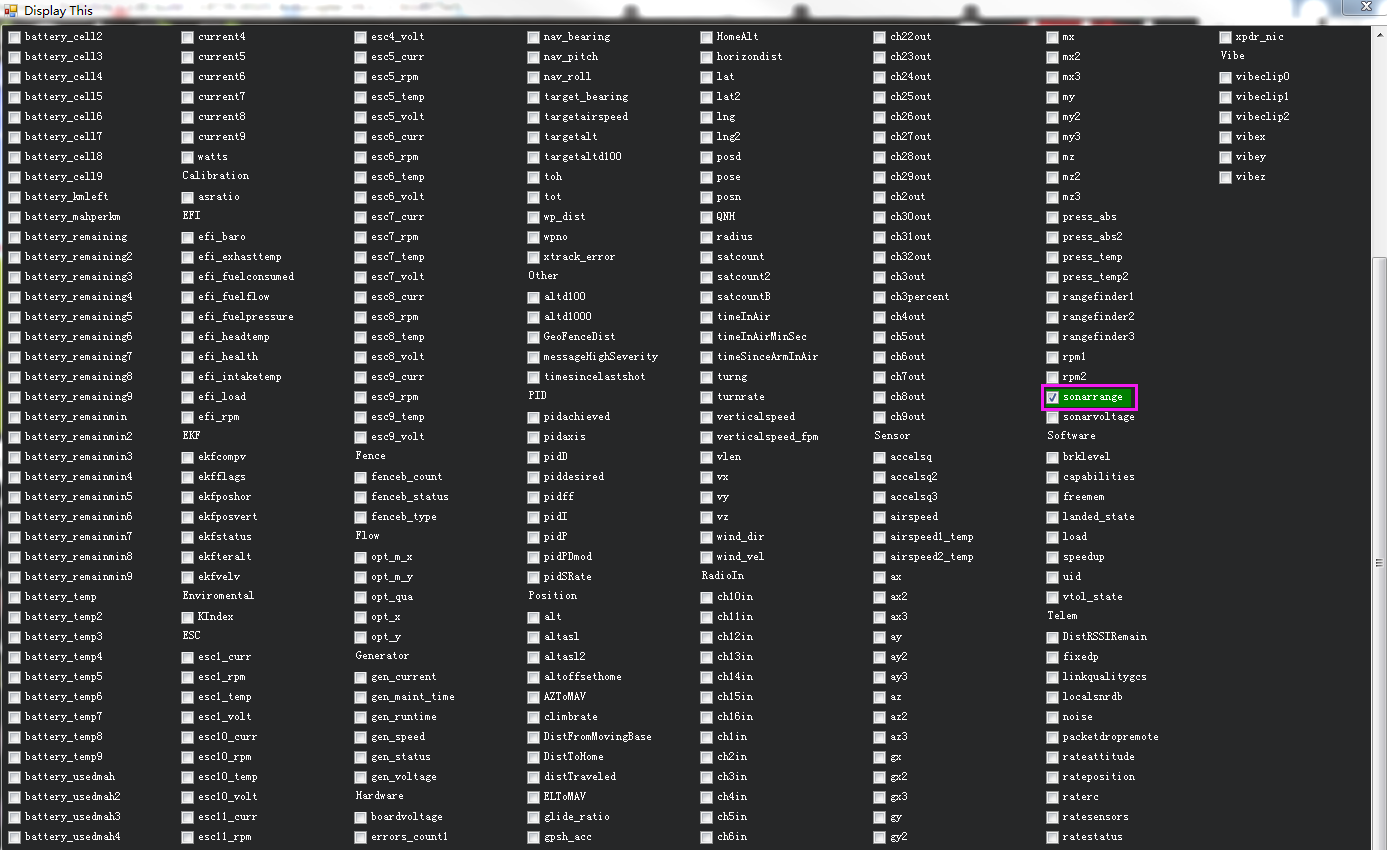The width and height of the screenshot is (1387, 850).
Task: Check the xpdr_nic option
Action: (1226, 37)
